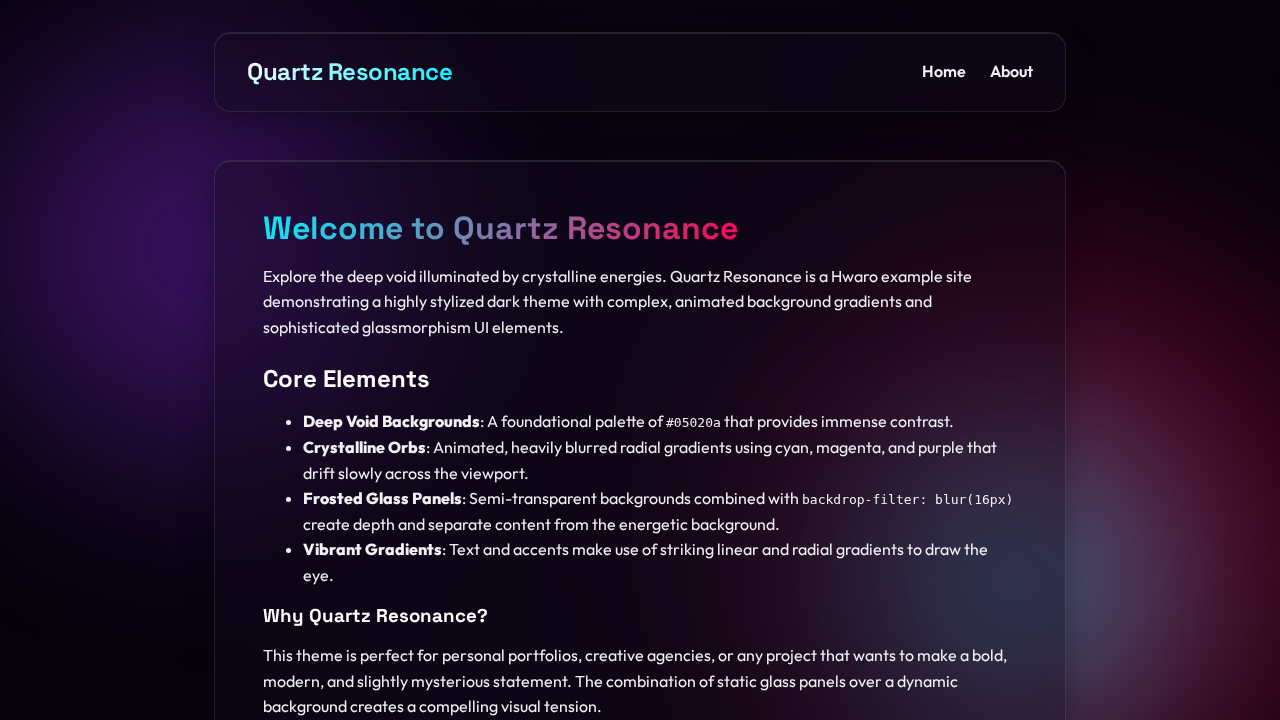Image resolution: width=1280 pixels, height=720 pixels.
Task: Click the bold 'Frosted Glass Panels' text
Action: click(382, 498)
